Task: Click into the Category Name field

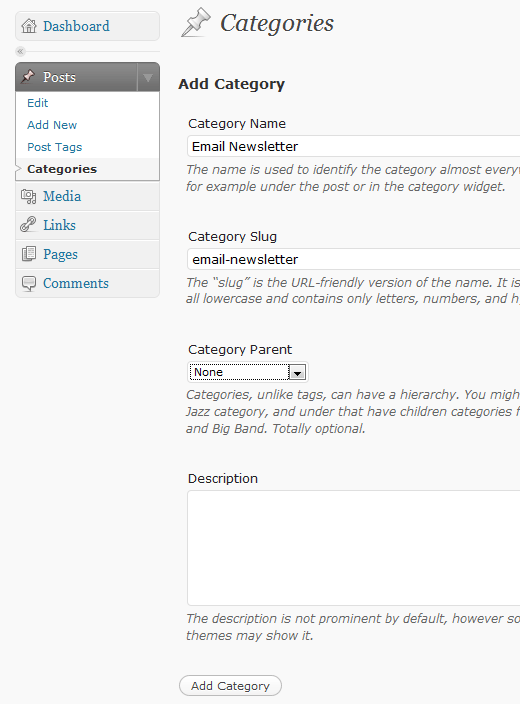Action: click(x=353, y=146)
